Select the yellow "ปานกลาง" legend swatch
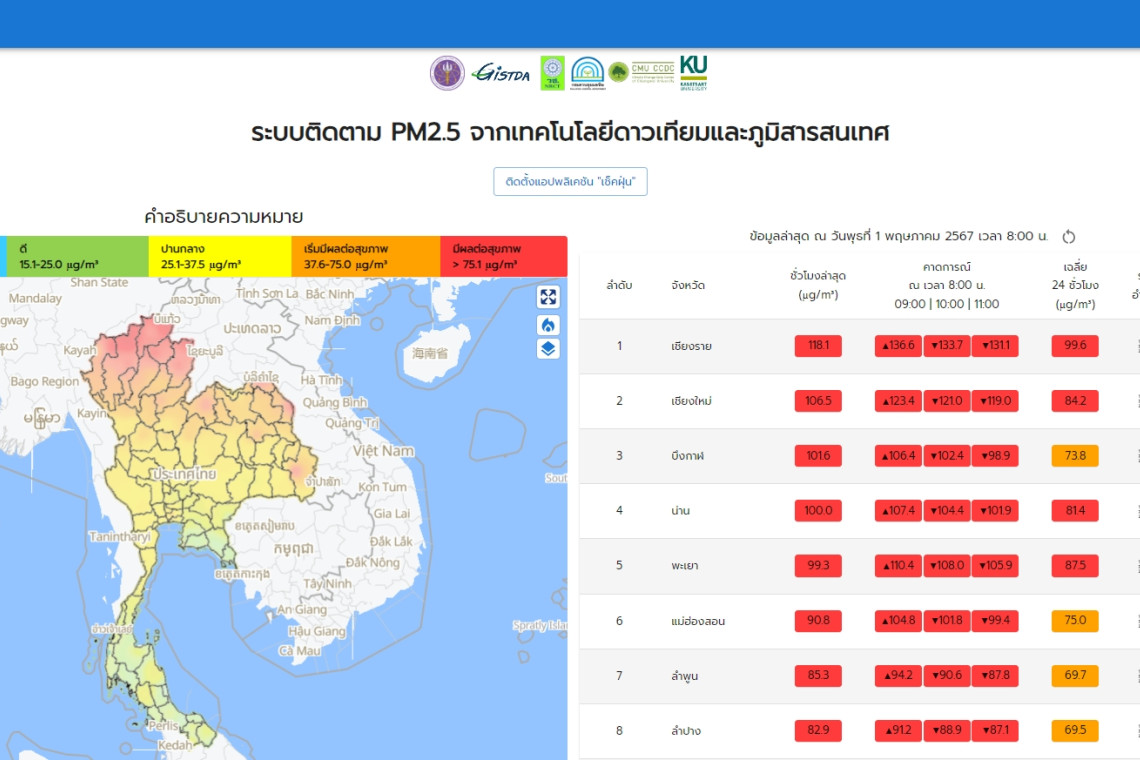 pyautogui.click(x=219, y=257)
